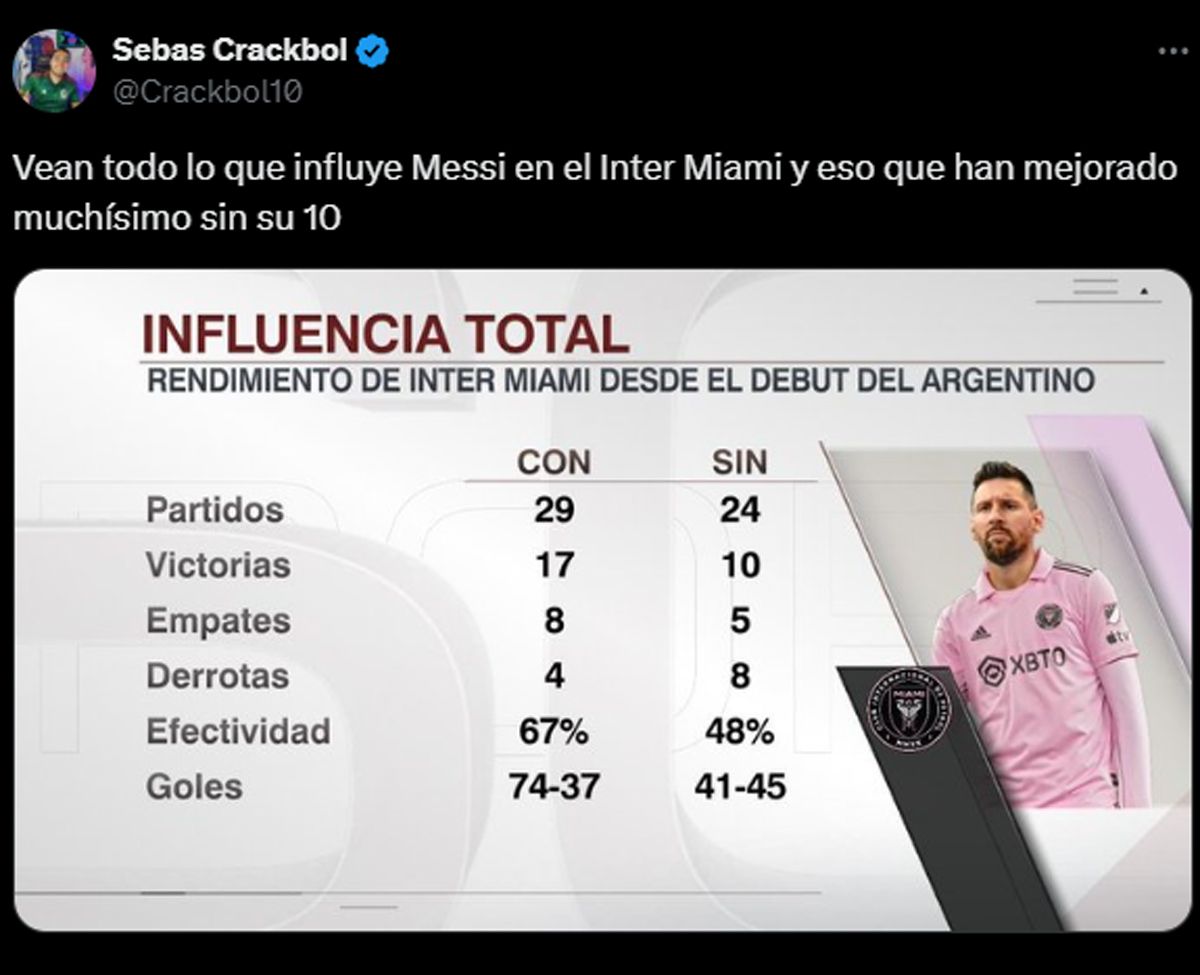Open Sebas Crackbol's profile avatar
This screenshot has height=975, width=1200.
click(53, 71)
